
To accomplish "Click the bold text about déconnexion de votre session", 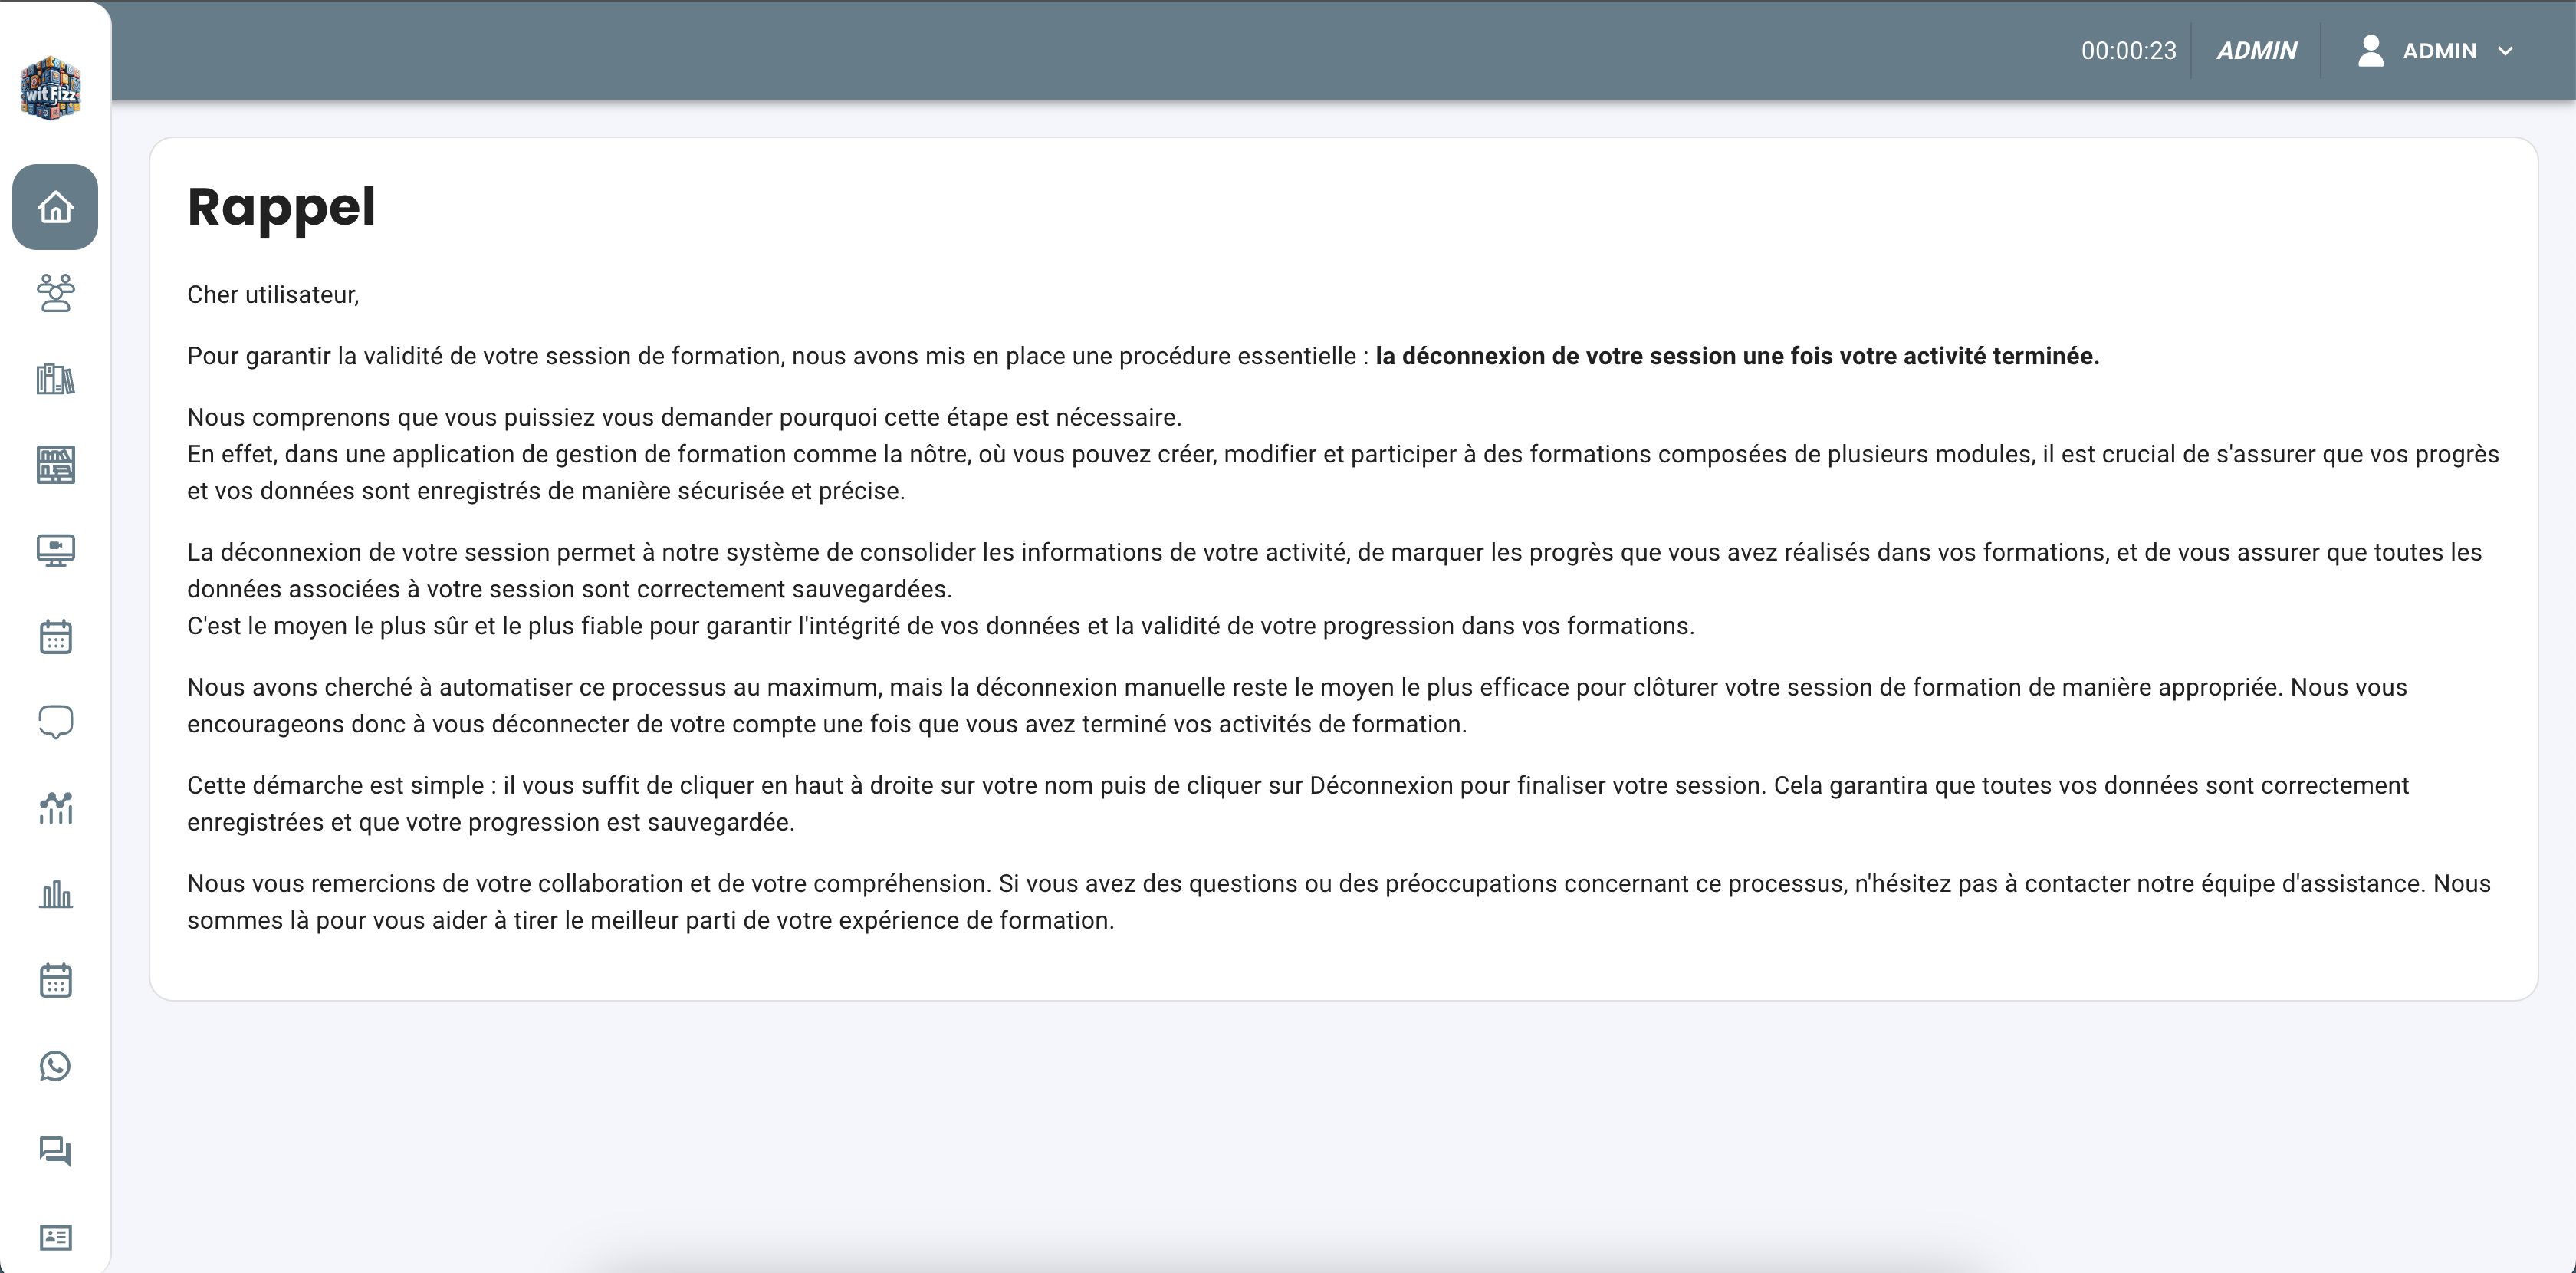I will 1737,356.
